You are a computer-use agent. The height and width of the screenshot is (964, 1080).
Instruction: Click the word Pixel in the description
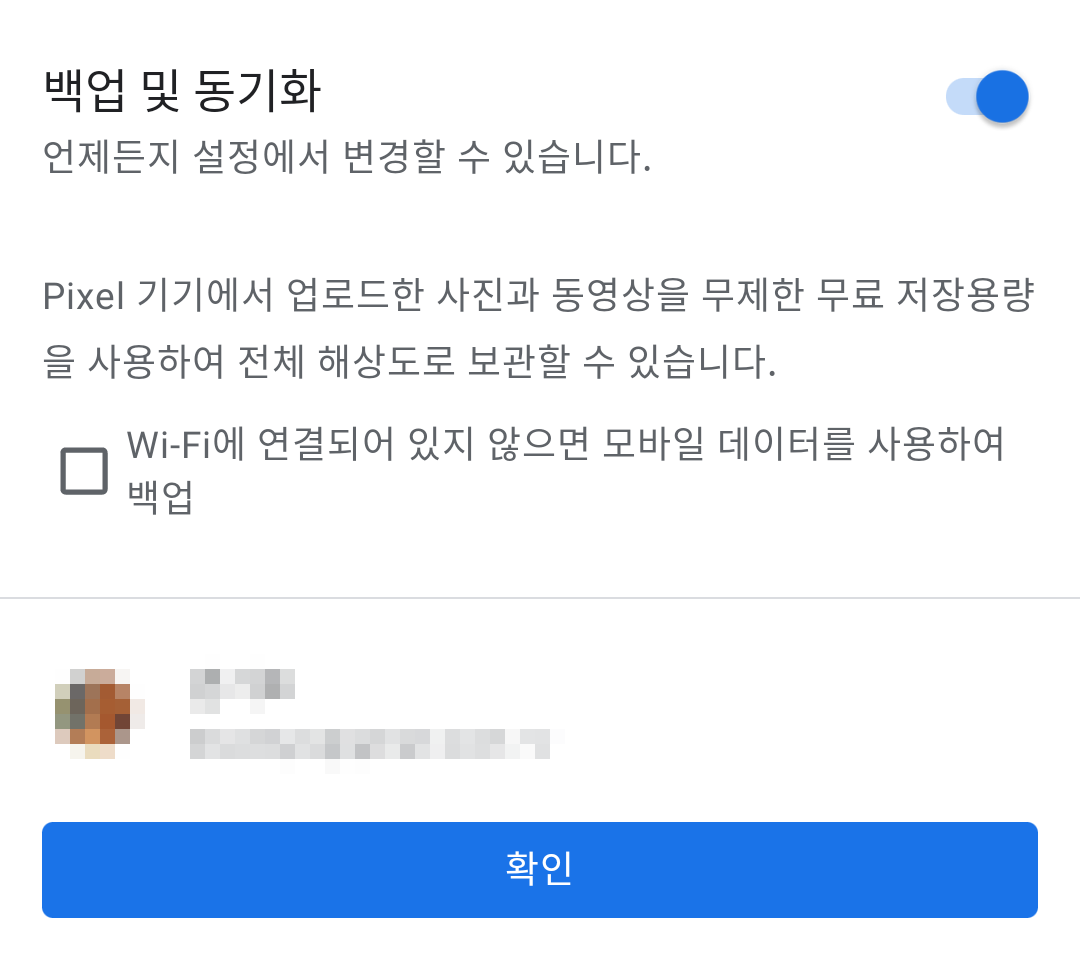tap(83, 296)
